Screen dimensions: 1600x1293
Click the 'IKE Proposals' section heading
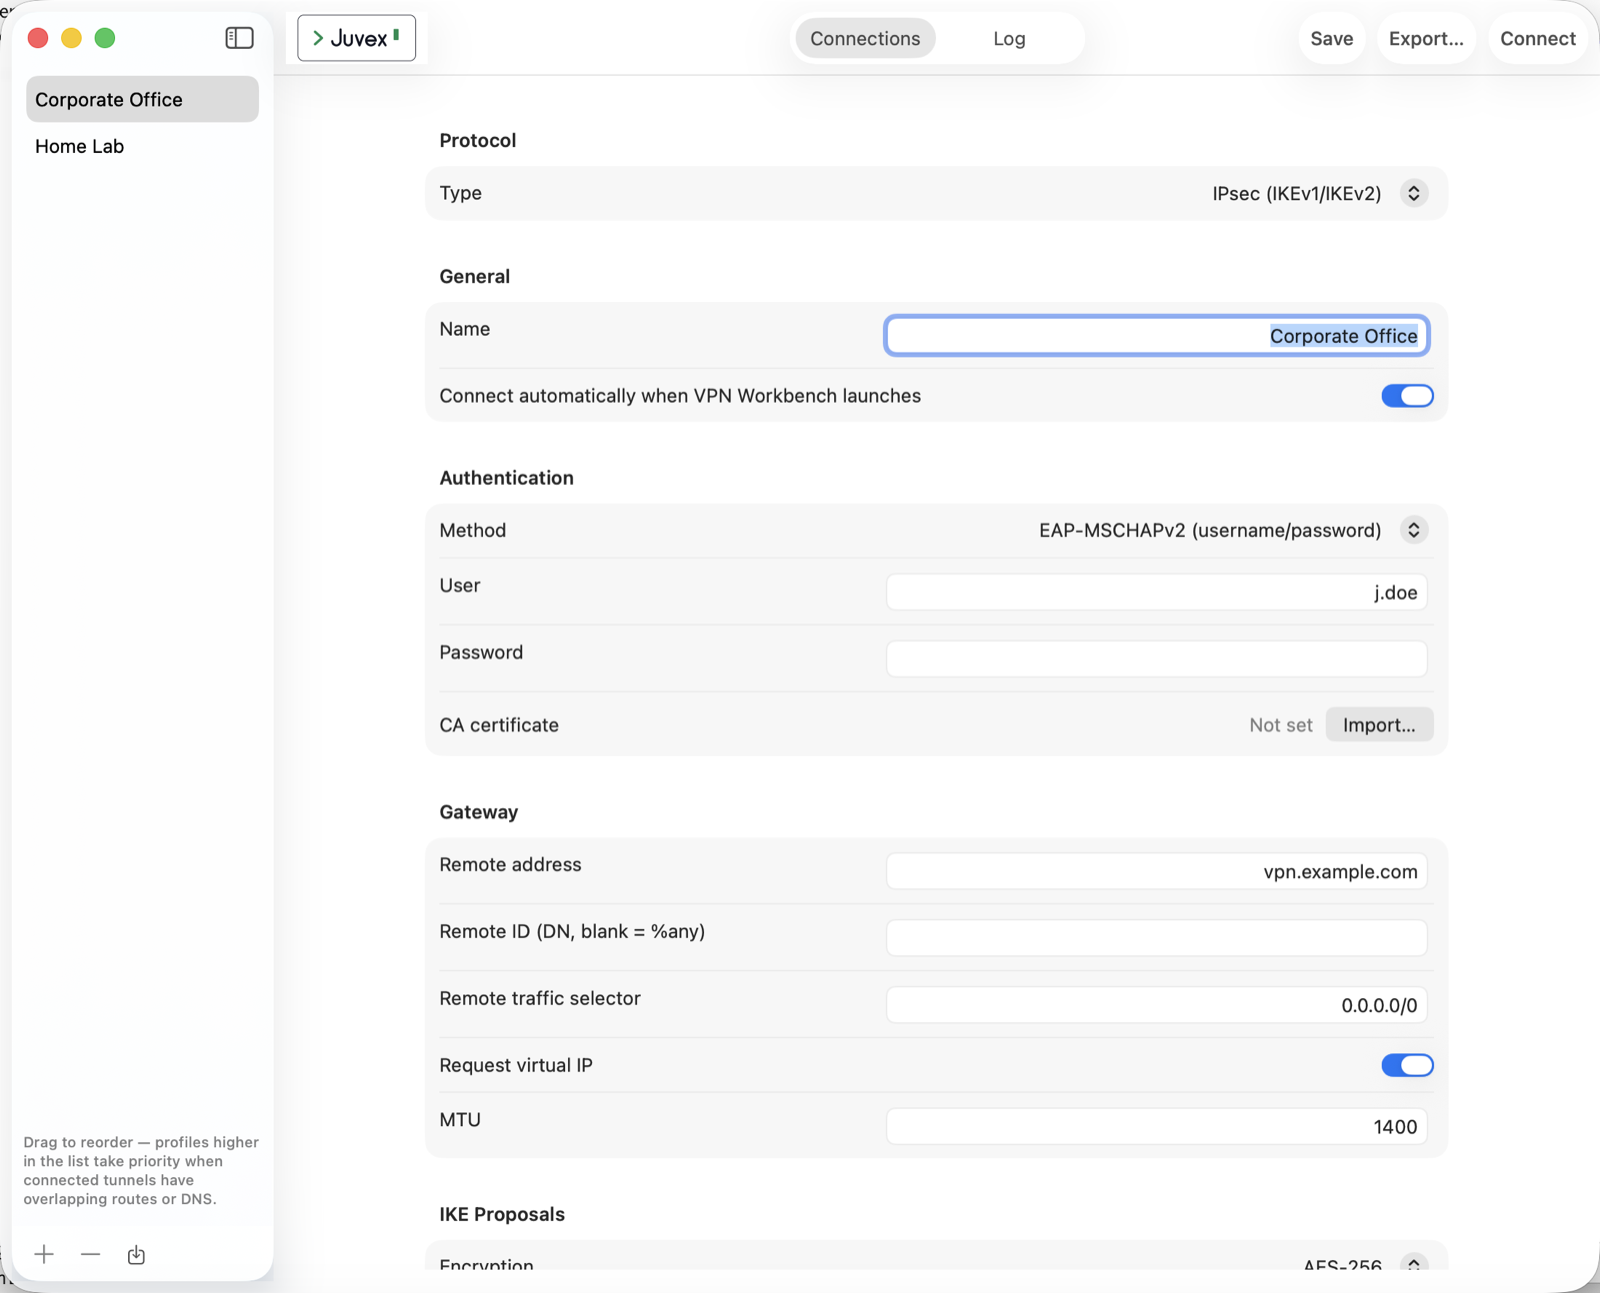pos(502,1214)
